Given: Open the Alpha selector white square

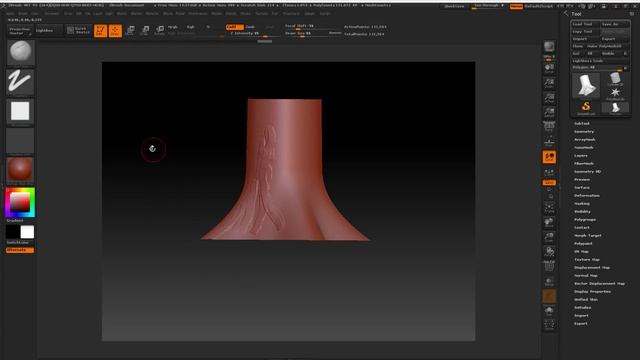Looking at the screenshot, I should [x=20, y=111].
